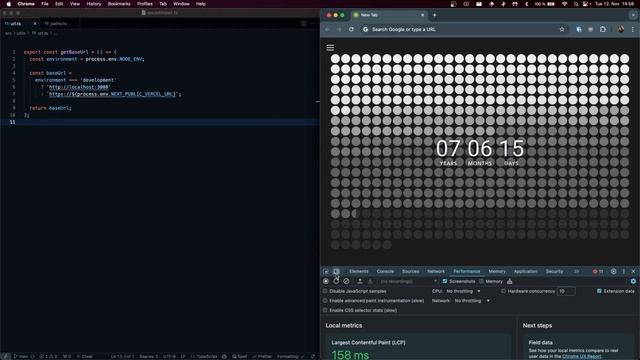The height and width of the screenshot is (360, 640).
Task: Start recording a performance profile
Action: tap(326, 281)
